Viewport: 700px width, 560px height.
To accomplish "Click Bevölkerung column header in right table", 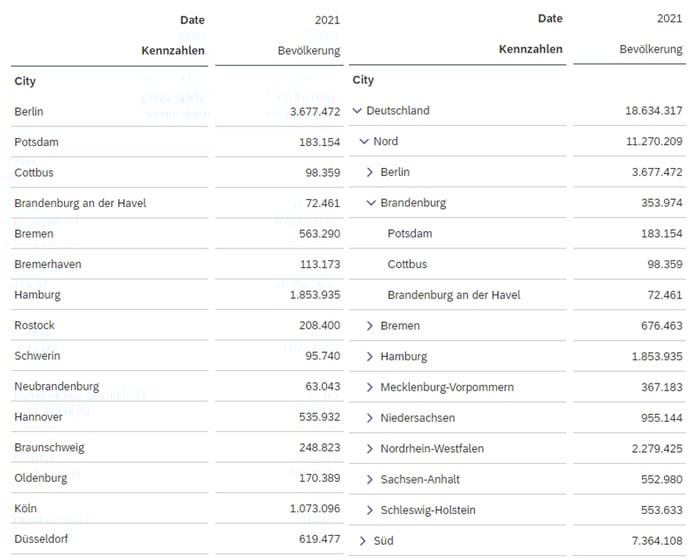I will (651, 49).
